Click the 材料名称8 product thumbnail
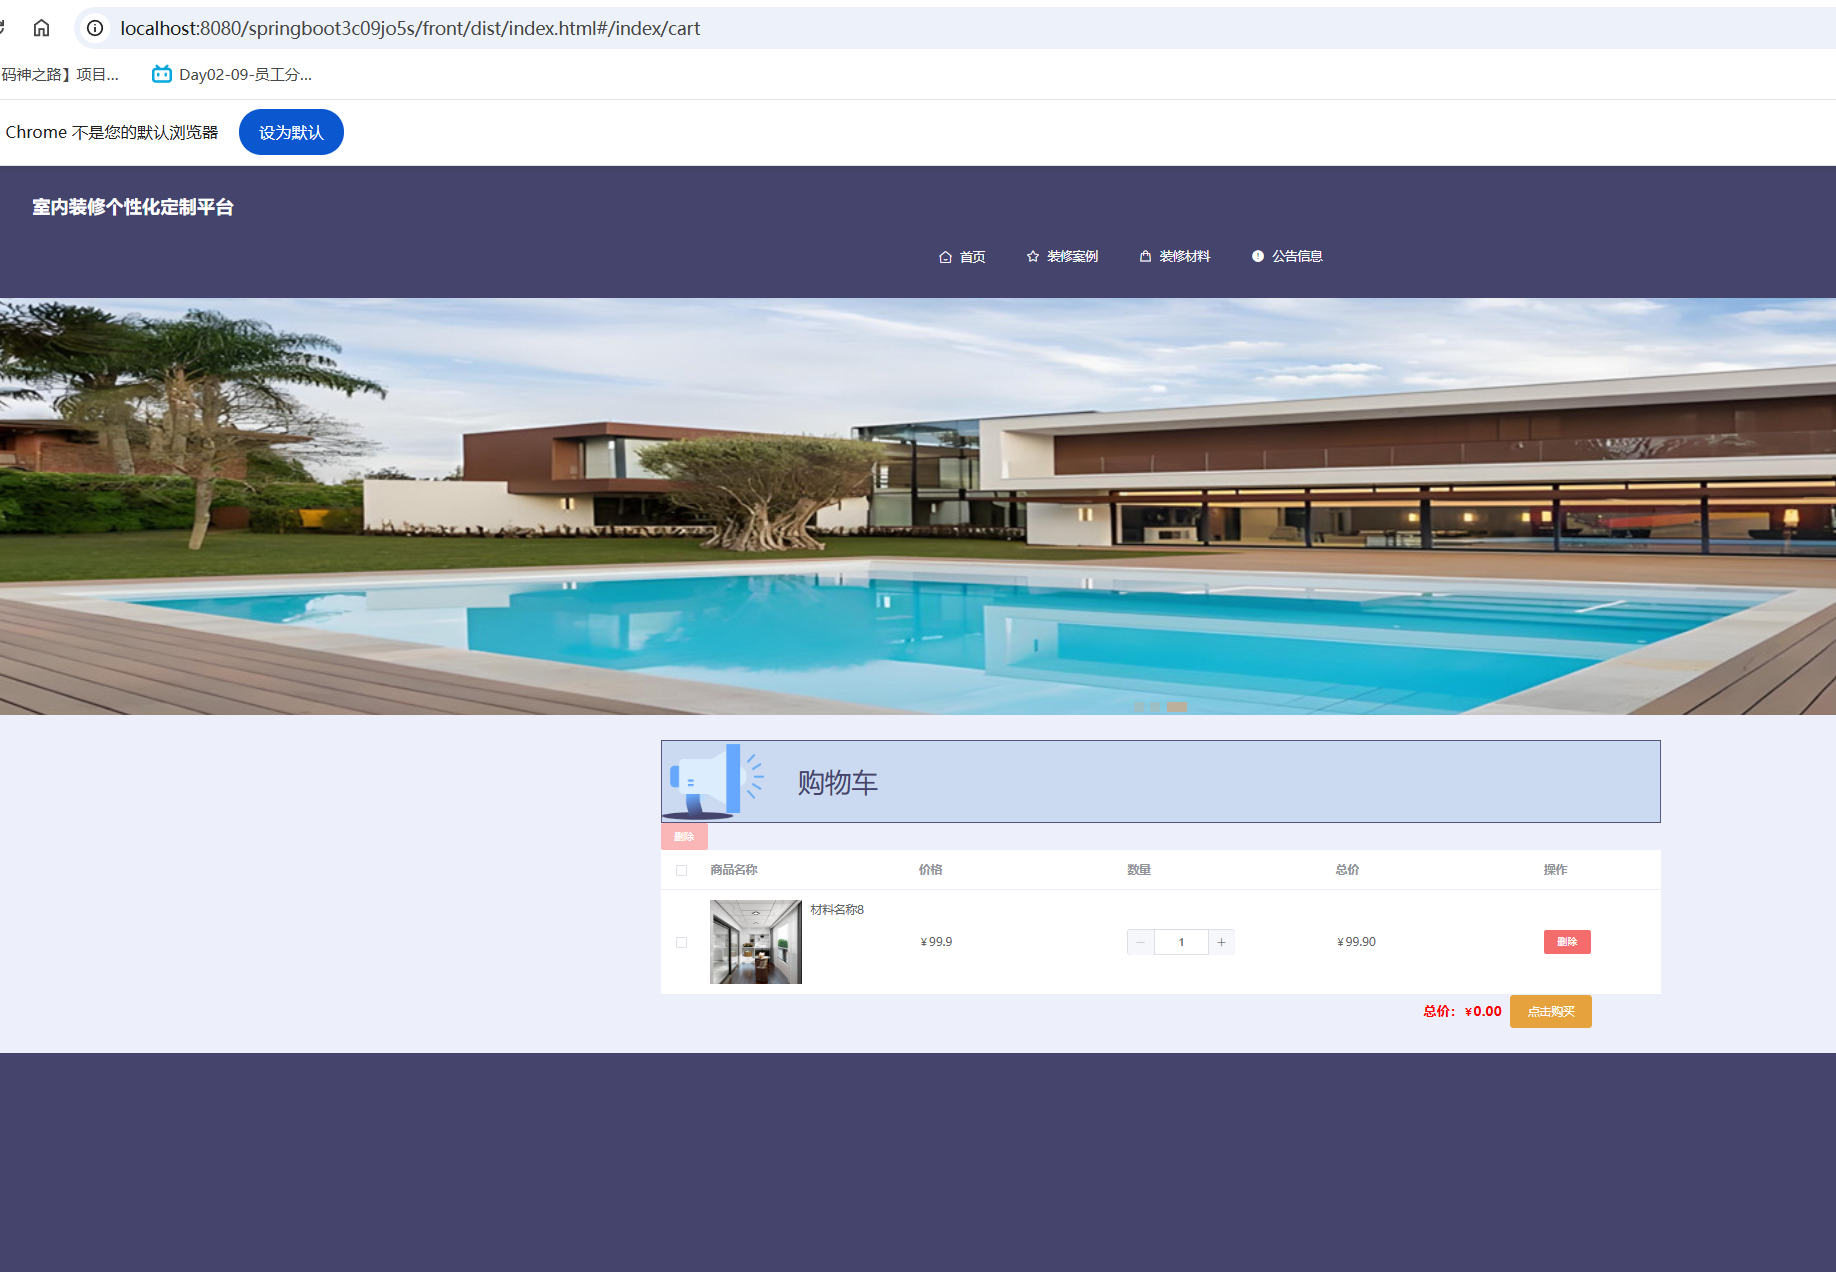The width and height of the screenshot is (1836, 1272). [x=755, y=942]
